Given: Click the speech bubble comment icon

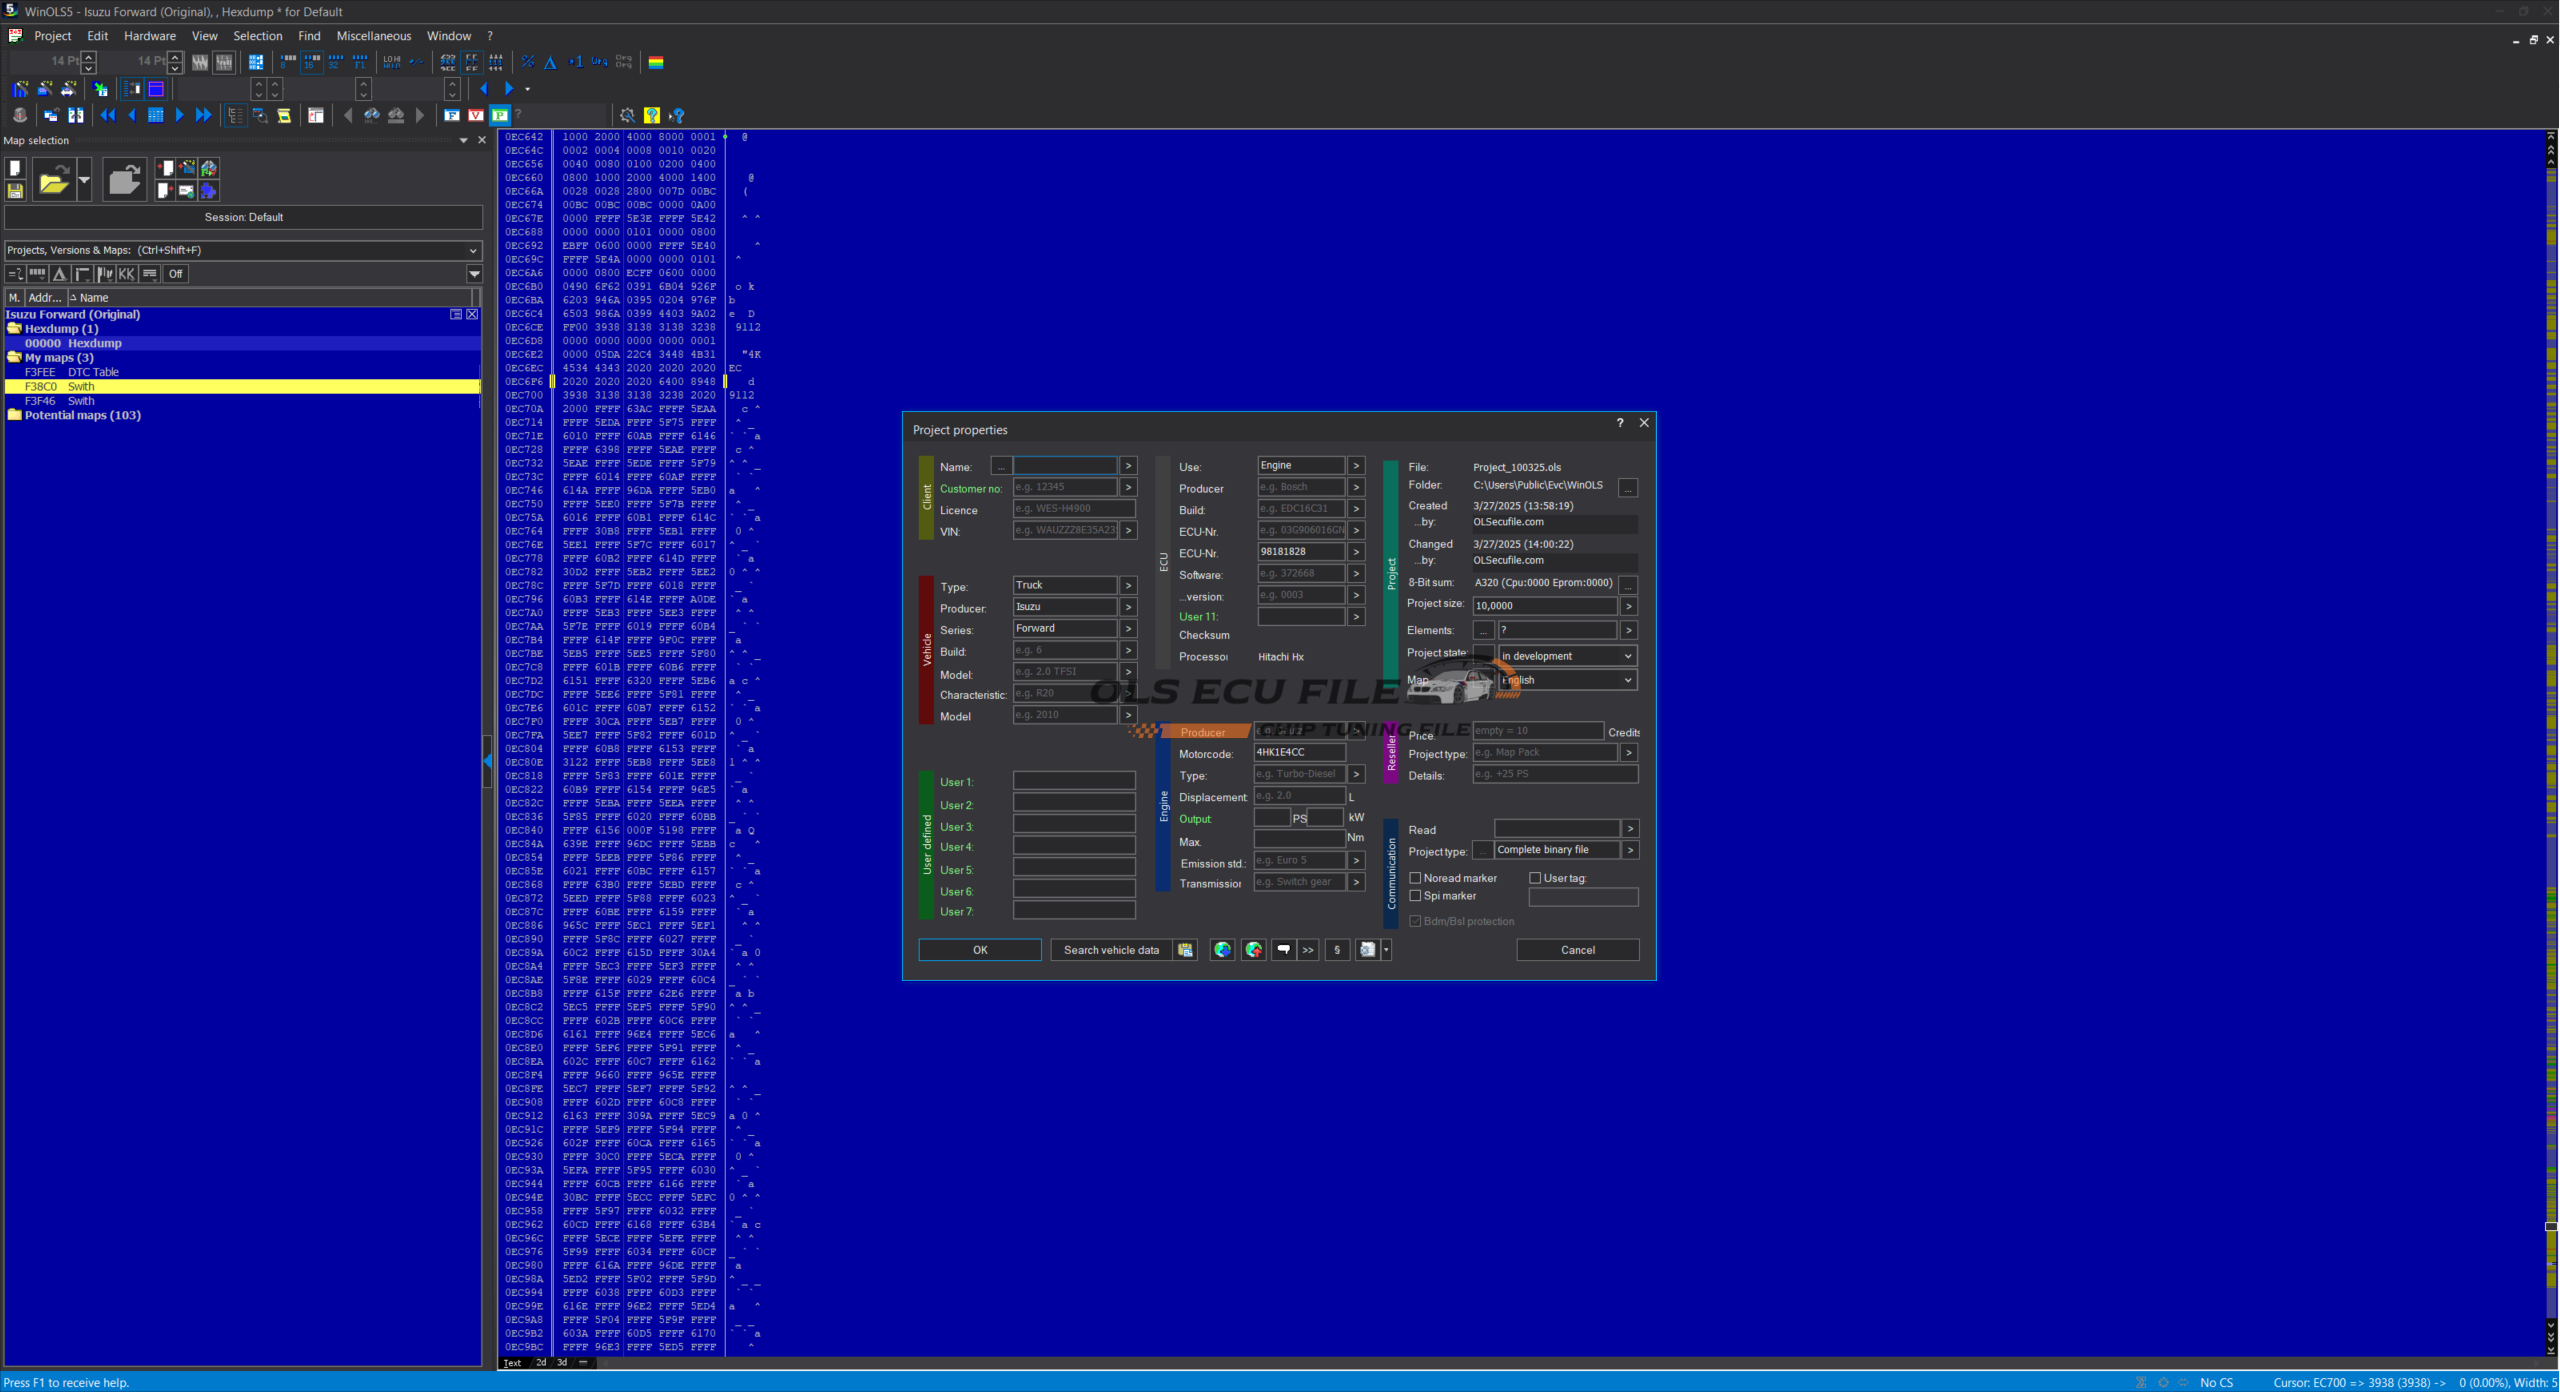Looking at the screenshot, I should [x=1283, y=950].
